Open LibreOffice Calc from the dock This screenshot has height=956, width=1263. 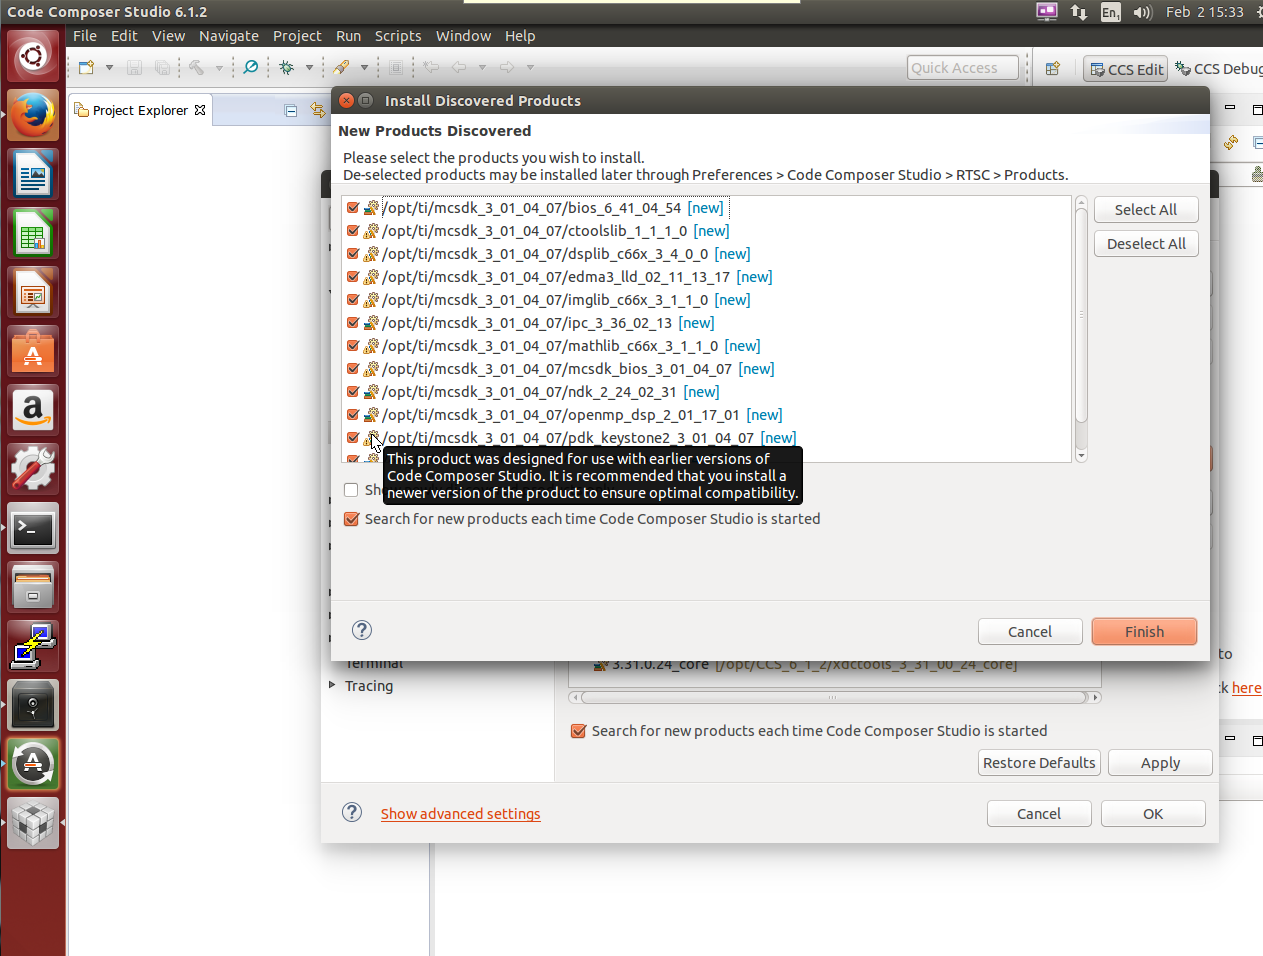tap(33, 233)
